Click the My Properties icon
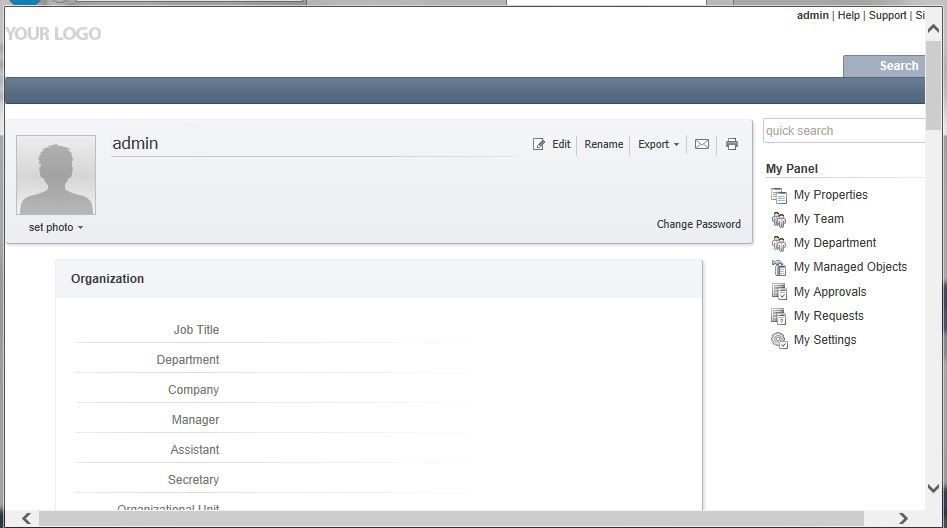Image resolution: width=947 pixels, height=528 pixels. (x=779, y=195)
